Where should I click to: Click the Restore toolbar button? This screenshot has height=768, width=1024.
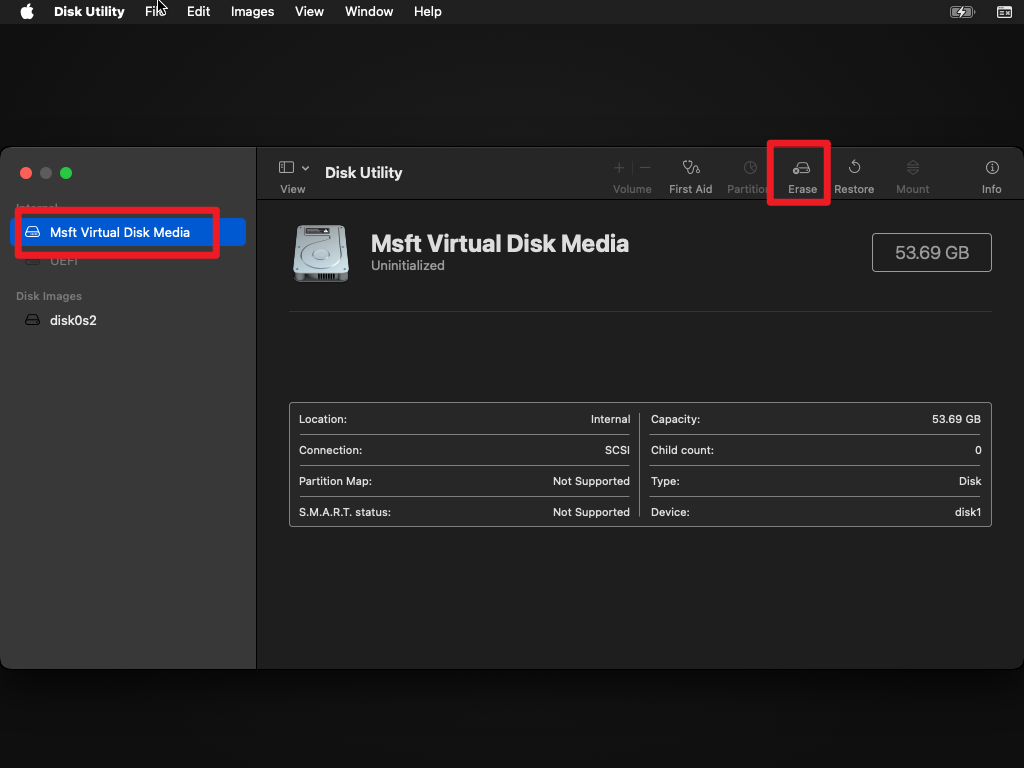(x=854, y=177)
